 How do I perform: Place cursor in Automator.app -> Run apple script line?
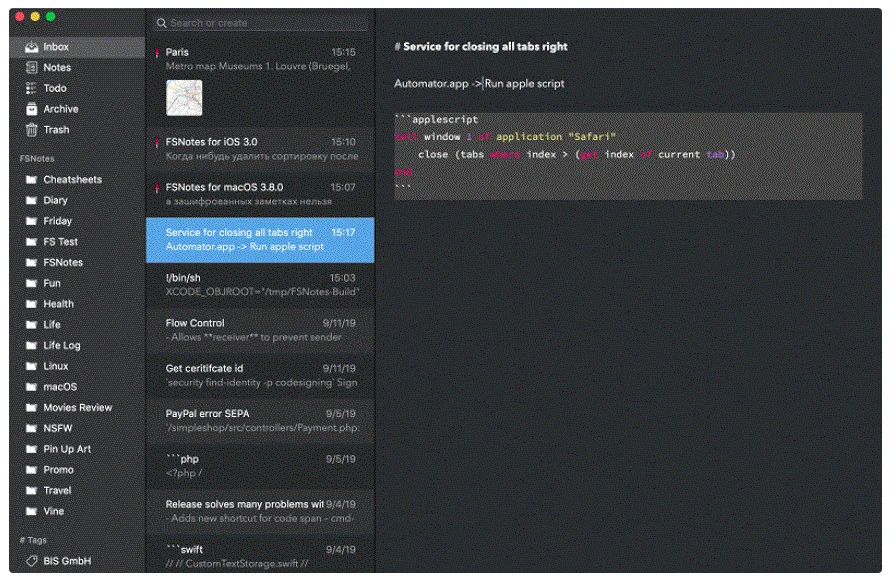[x=479, y=84]
